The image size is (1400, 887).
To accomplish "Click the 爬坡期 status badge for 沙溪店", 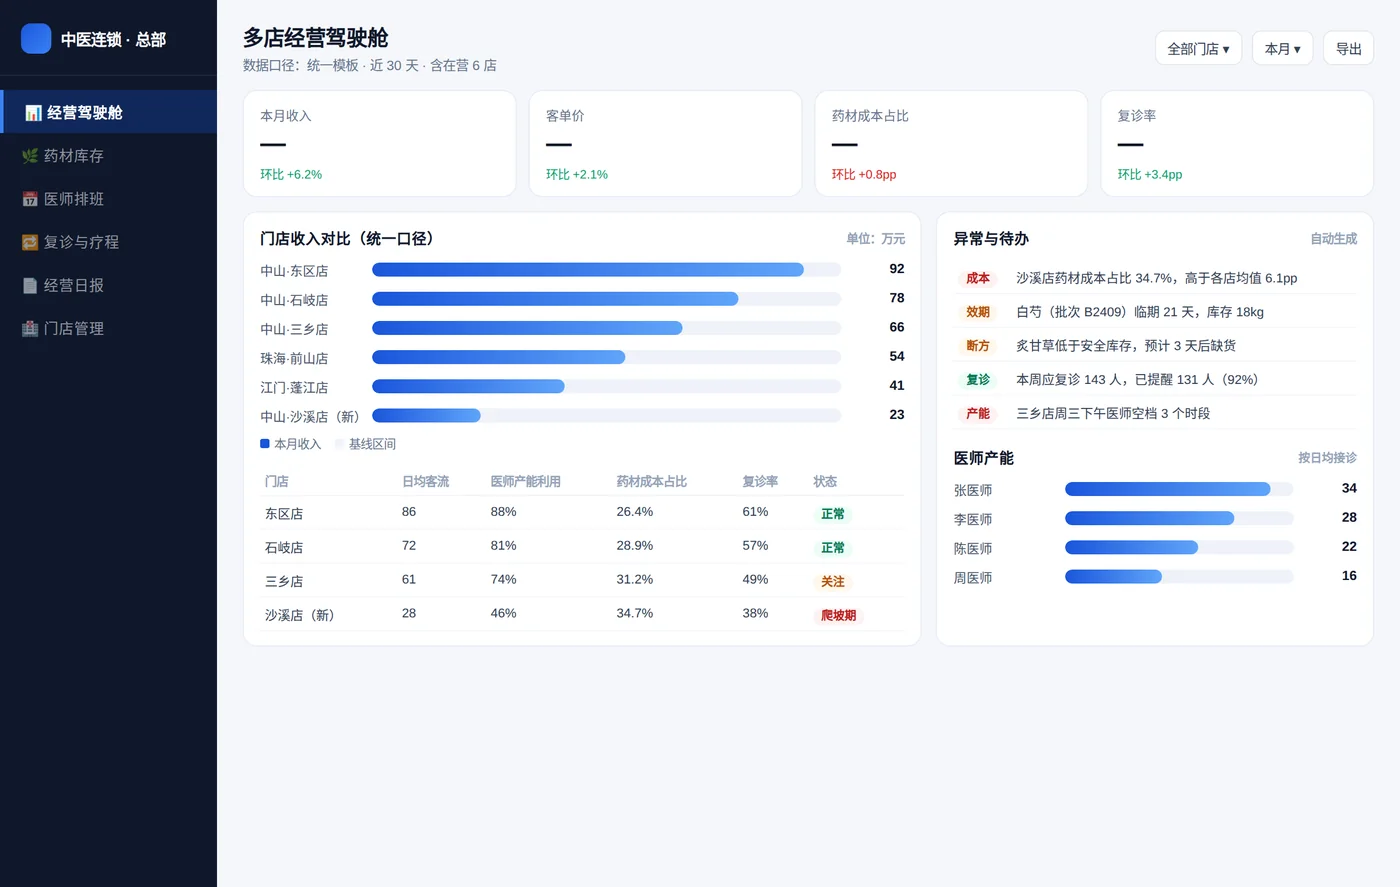I will coord(838,616).
